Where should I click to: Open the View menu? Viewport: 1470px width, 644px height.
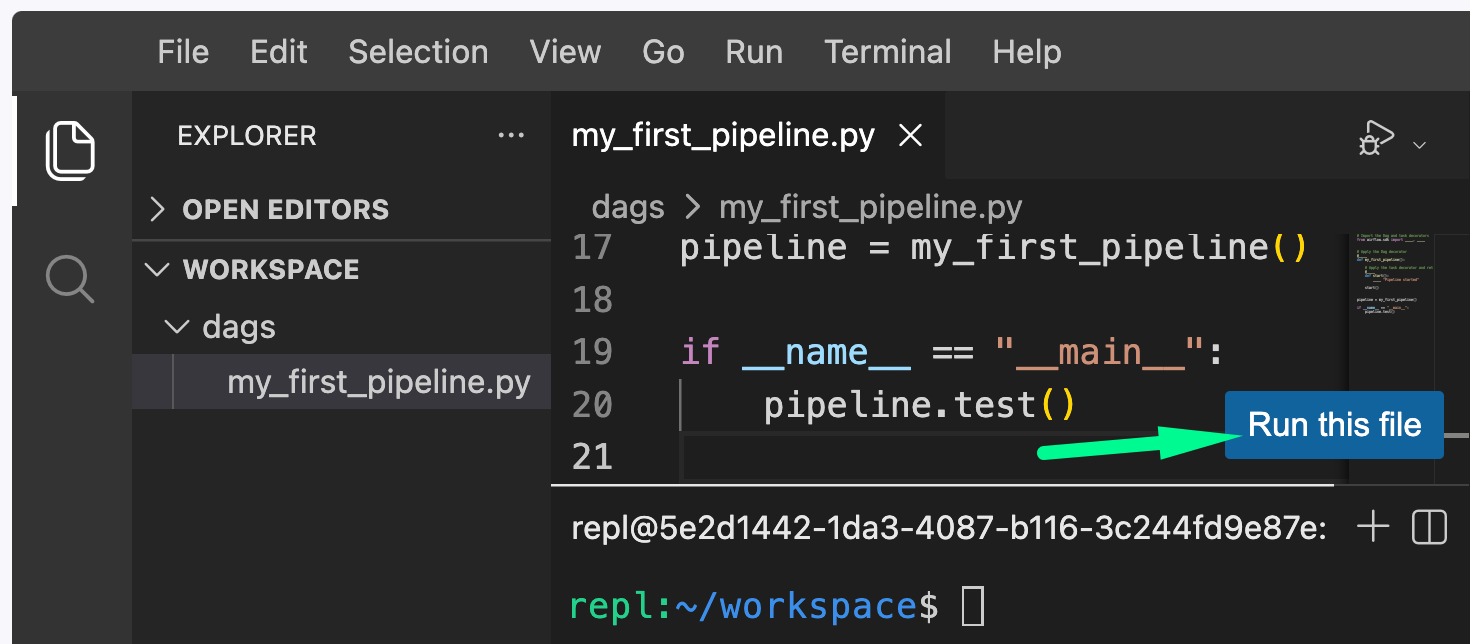pos(565,52)
